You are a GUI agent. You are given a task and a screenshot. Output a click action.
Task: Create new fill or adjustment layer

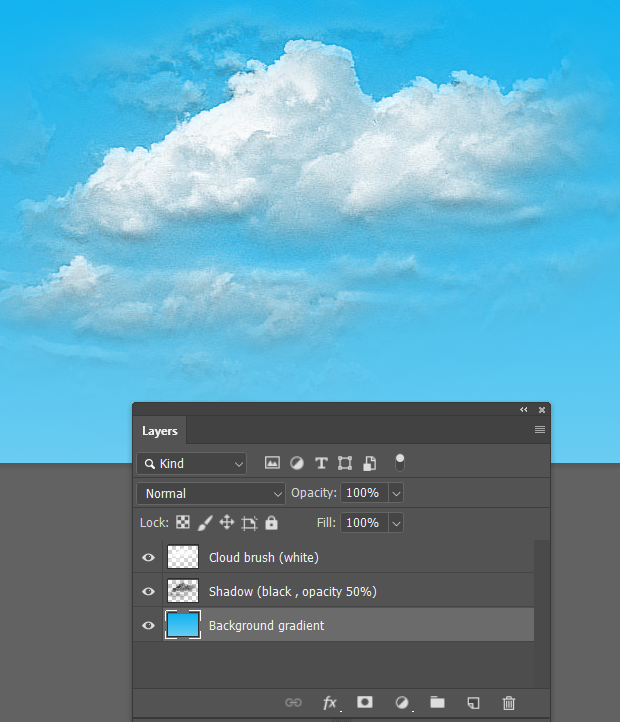click(402, 703)
